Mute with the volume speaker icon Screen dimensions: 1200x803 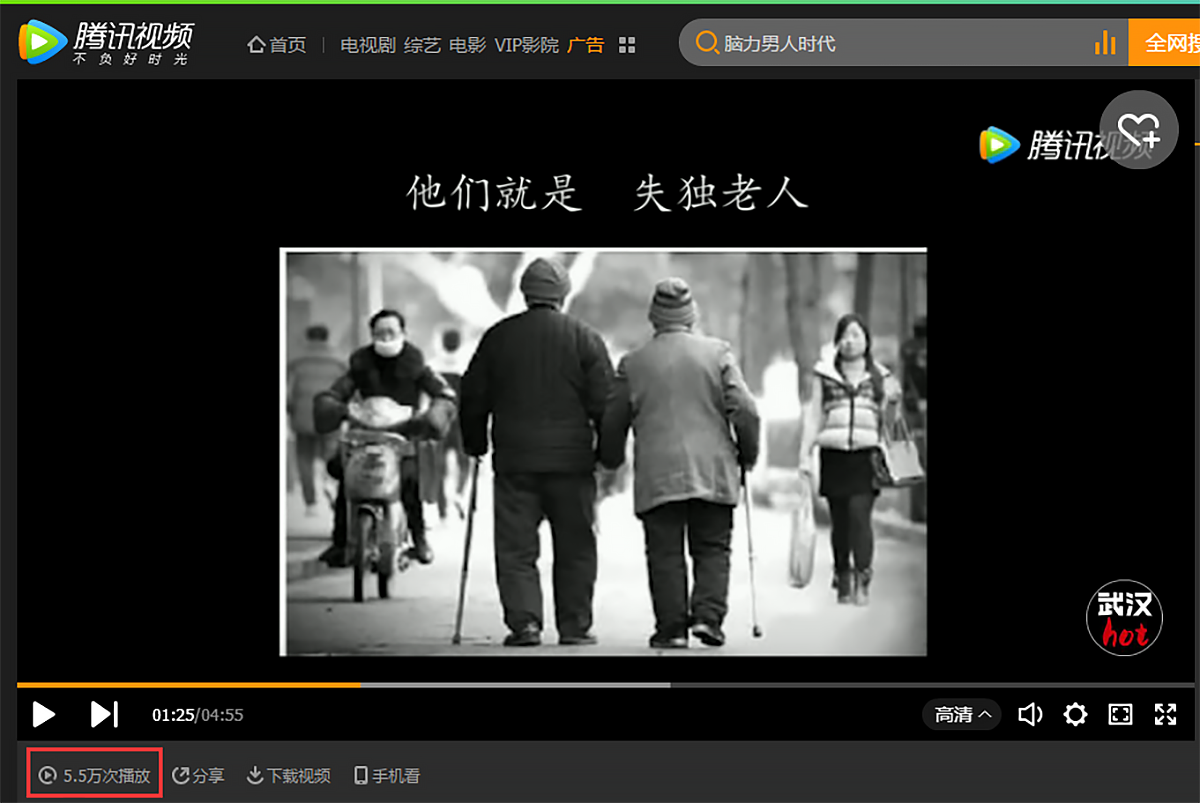click(1030, 714)
